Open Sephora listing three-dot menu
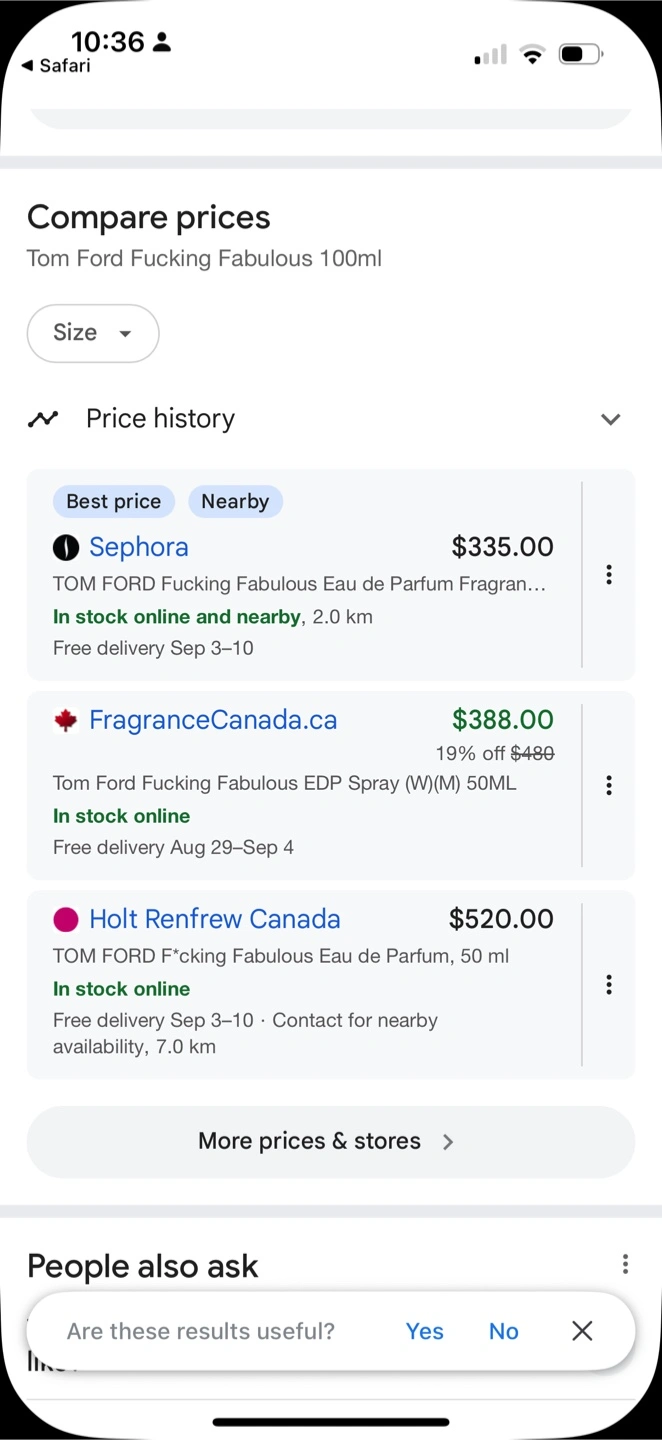The image size is (662, 1440). click(x=608, y=575)
